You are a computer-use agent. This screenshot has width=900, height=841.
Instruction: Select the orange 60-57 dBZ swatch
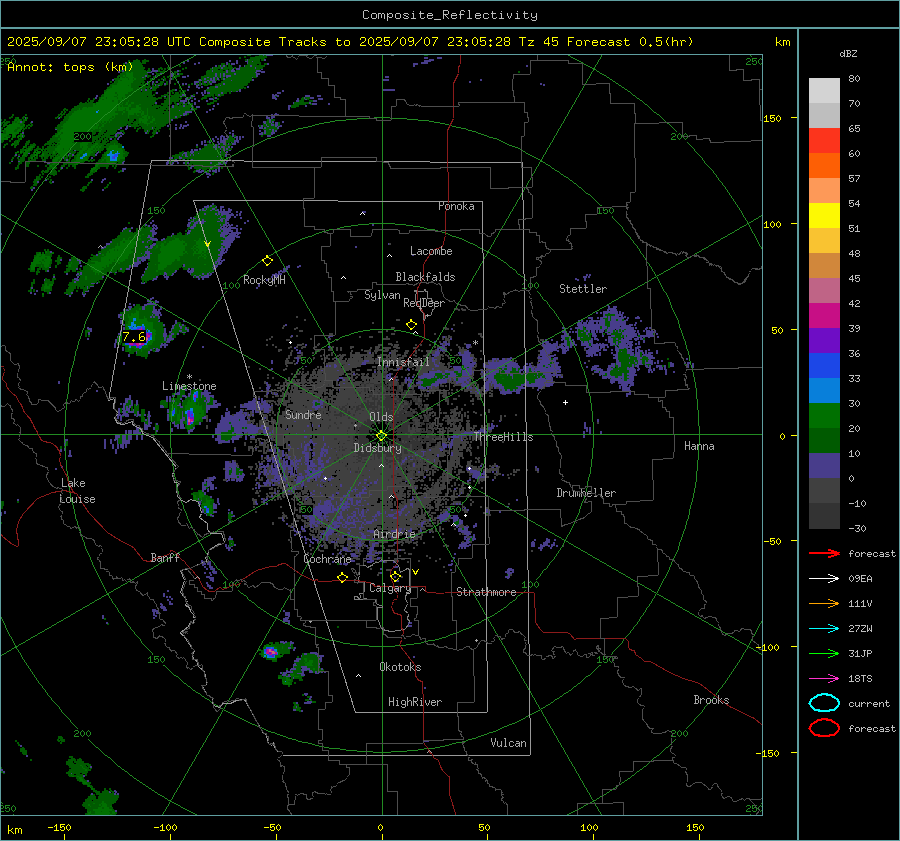pos(824,166)
